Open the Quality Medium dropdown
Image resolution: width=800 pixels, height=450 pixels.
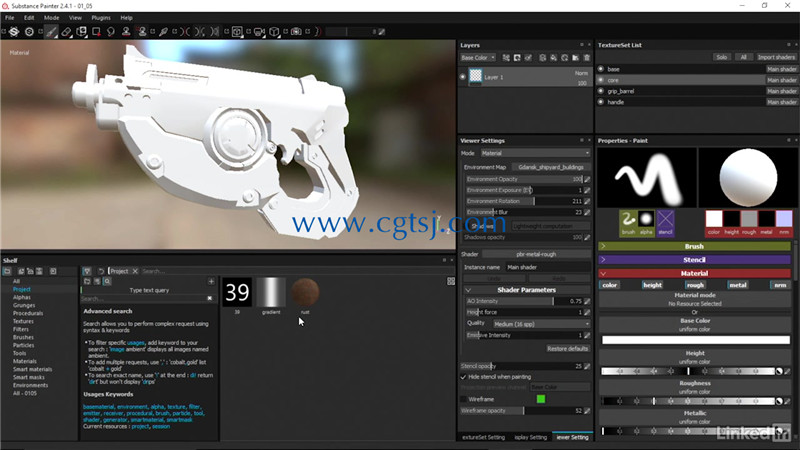click(541, 324)
